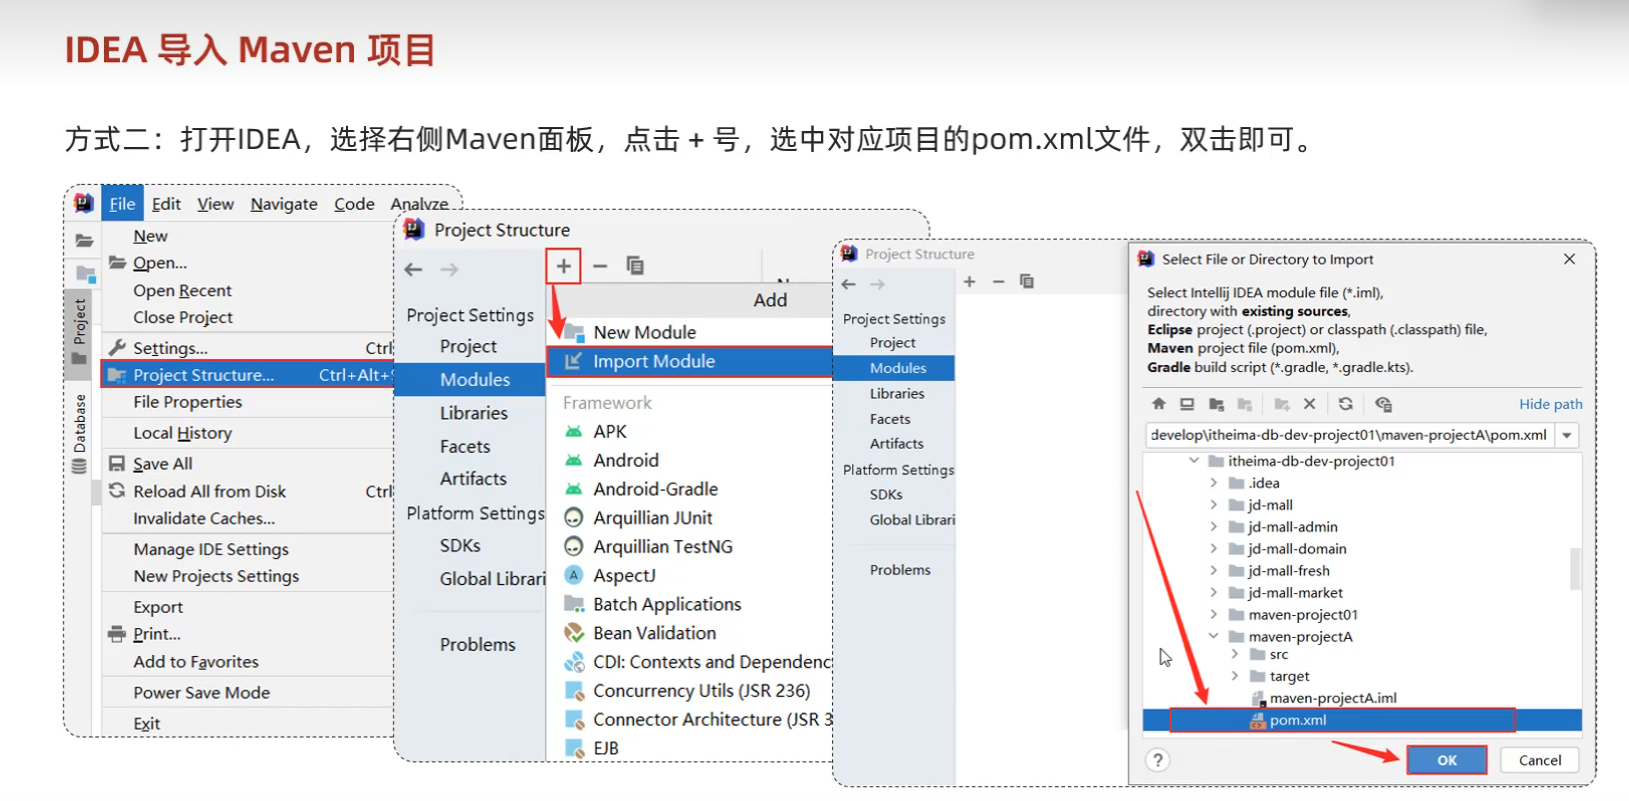
Task: Click the forward arrow in middle Project Structure
Action: [x=449, y=269]
